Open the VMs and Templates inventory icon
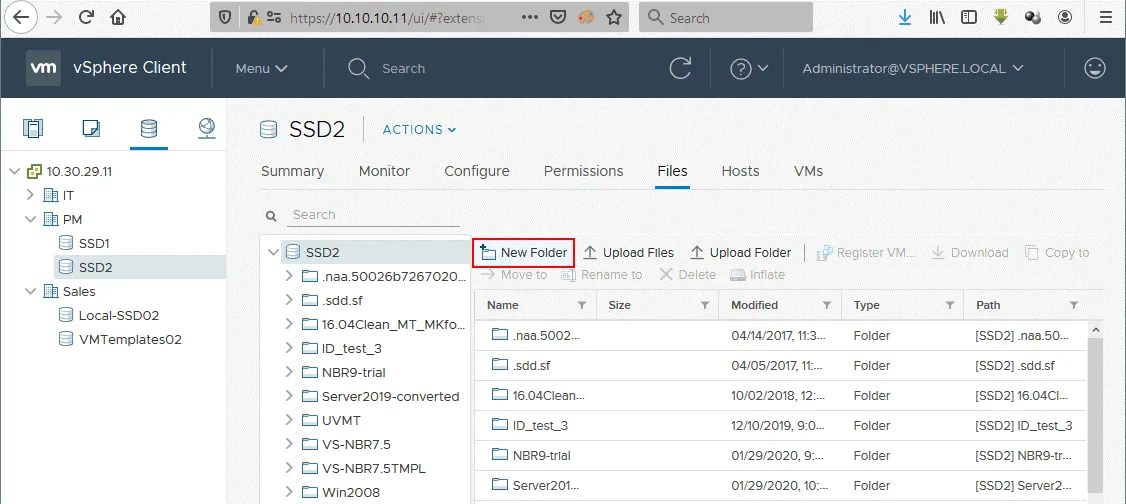The width and height of the screenshot is (1126, 504). click(x=91, y=128)
